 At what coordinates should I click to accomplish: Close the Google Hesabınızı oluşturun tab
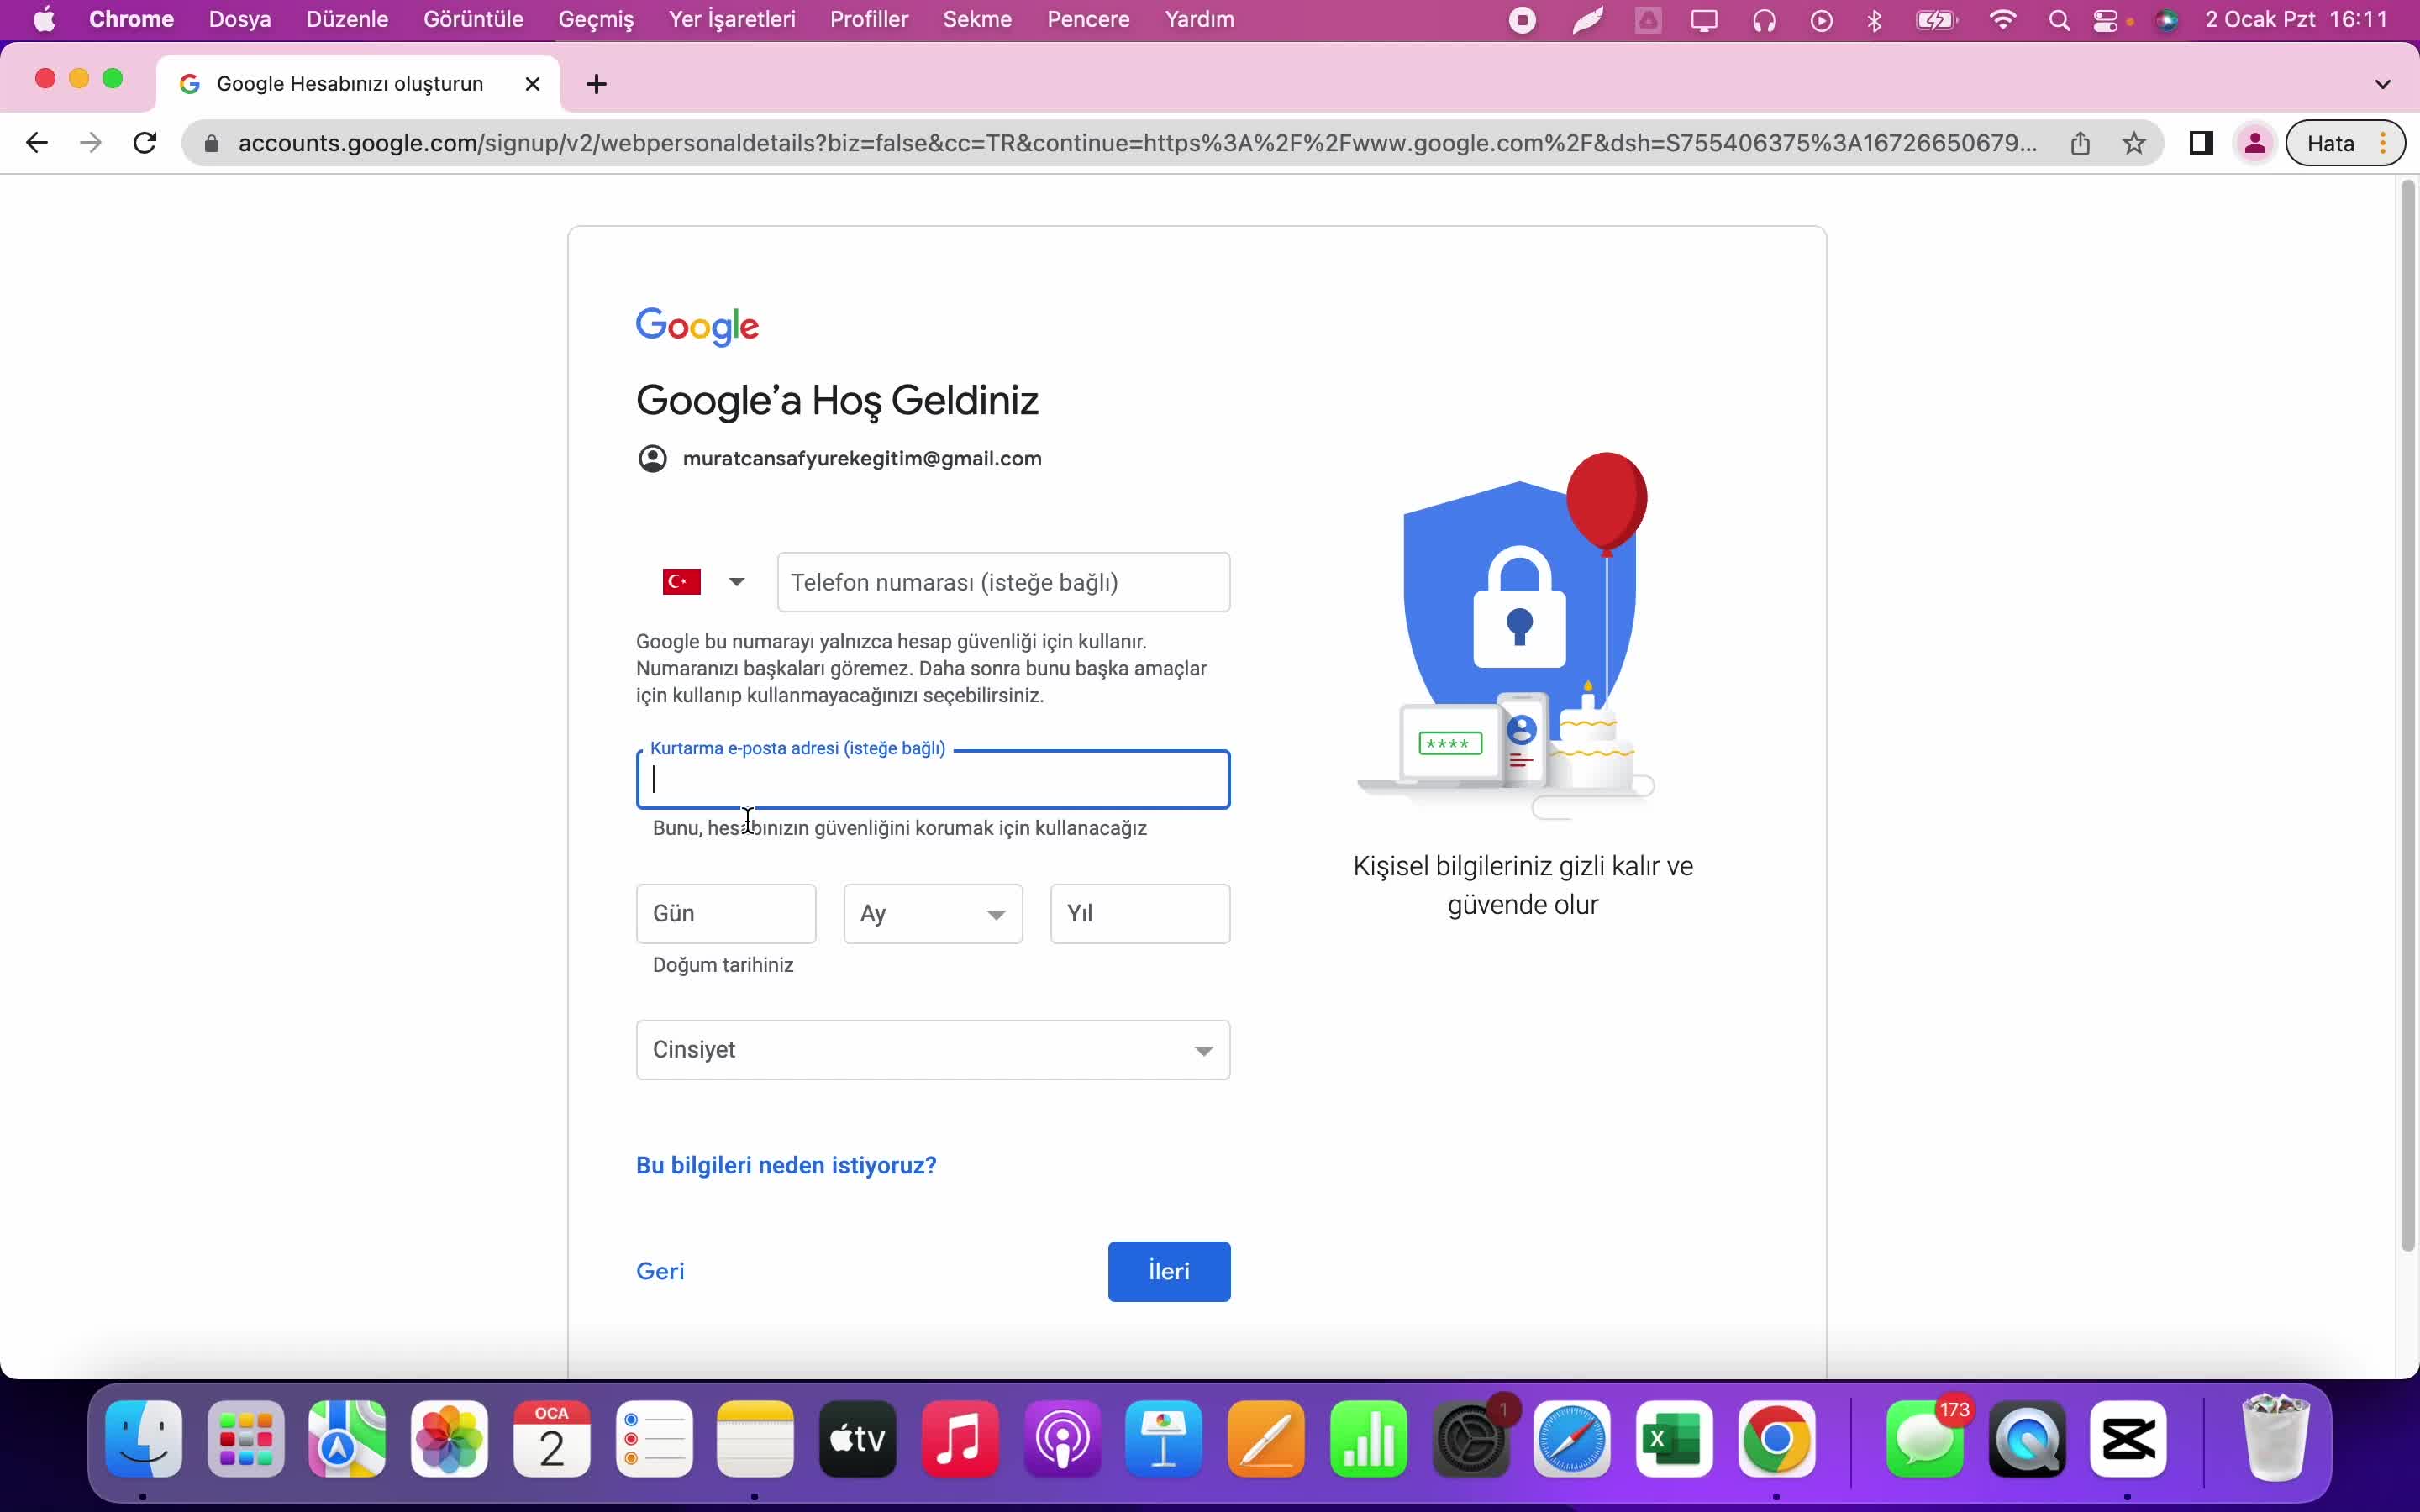tap(533, 84)
